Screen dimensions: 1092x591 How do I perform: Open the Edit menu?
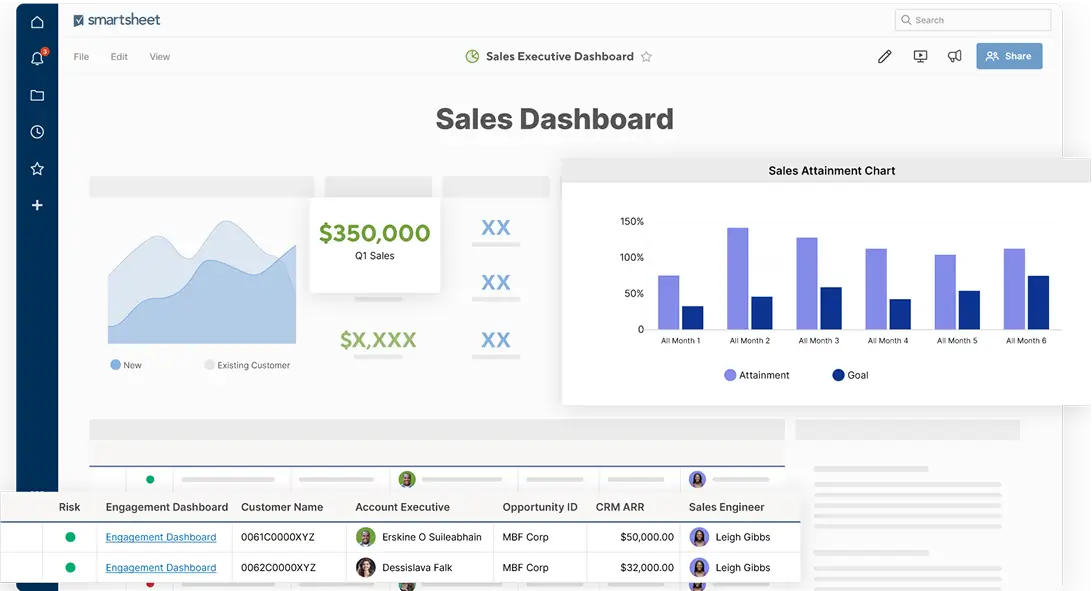tap(119, 57)
